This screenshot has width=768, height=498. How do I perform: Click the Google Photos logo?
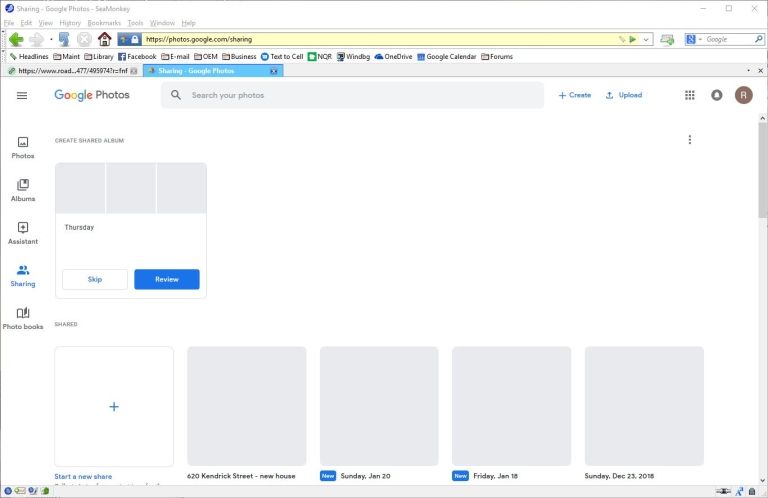pos(92,95)
